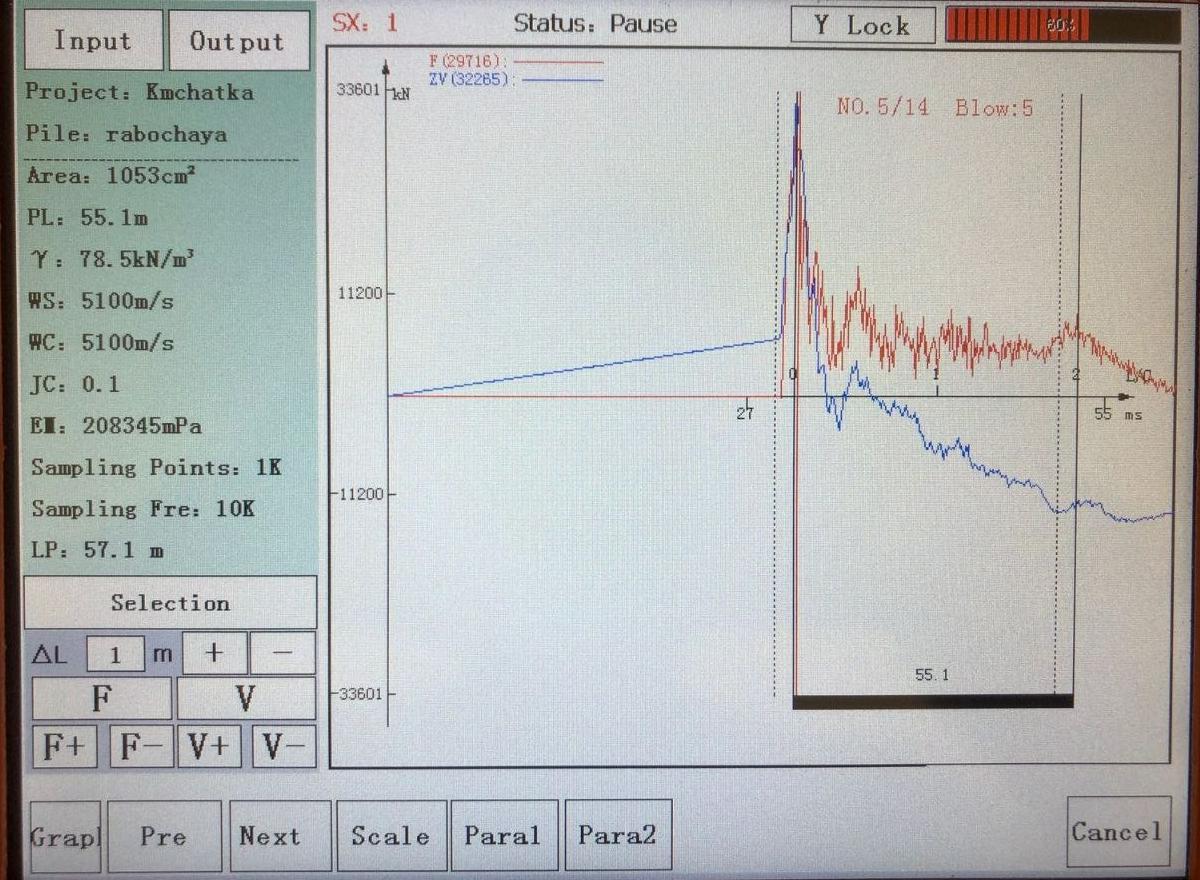Screen dimensions: 1200x880
Task: Open the Scale settings
Action: click(391, 836)
